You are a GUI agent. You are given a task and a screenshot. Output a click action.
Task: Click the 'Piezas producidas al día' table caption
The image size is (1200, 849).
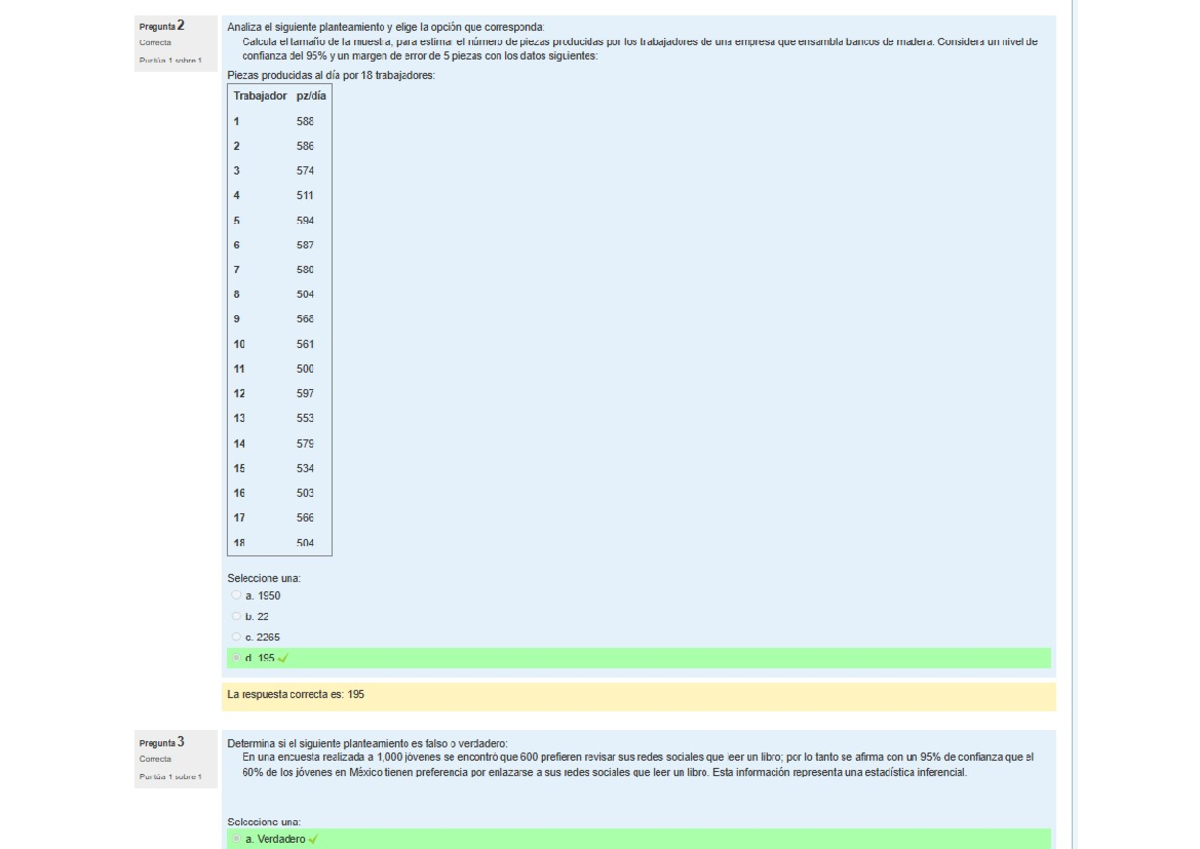[x=331, y=75]
